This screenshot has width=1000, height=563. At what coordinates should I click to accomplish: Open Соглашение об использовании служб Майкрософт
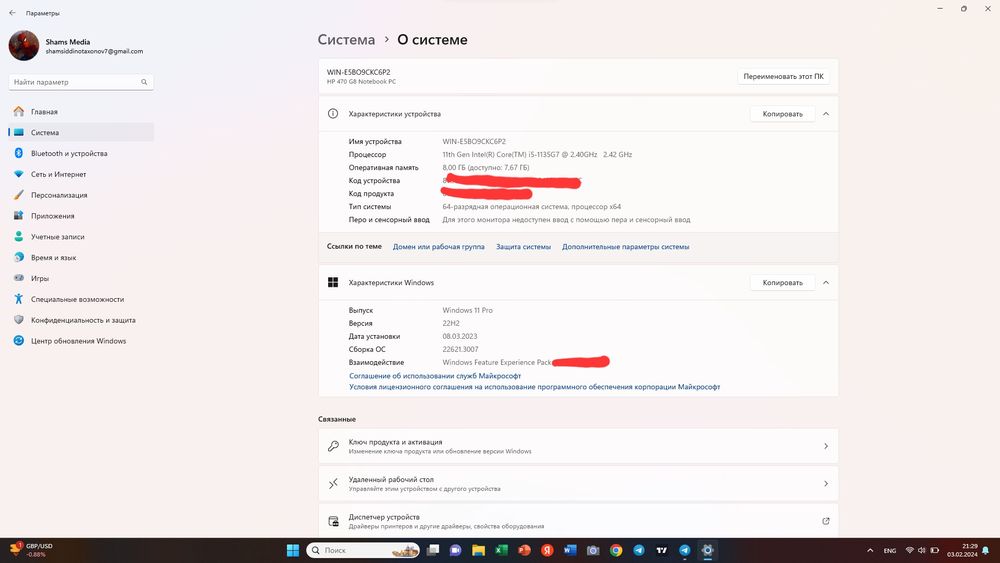click(435, 376)
